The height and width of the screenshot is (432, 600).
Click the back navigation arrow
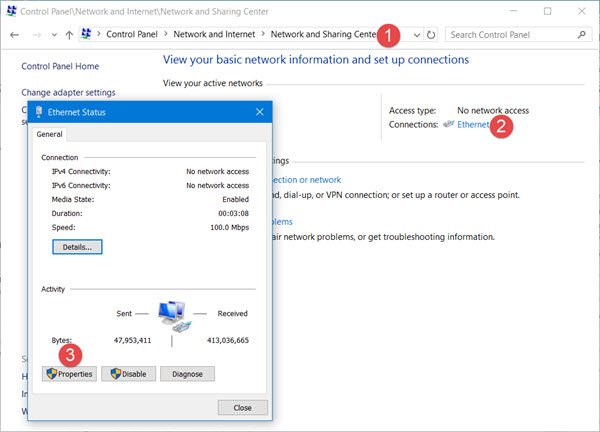point(15,34)
